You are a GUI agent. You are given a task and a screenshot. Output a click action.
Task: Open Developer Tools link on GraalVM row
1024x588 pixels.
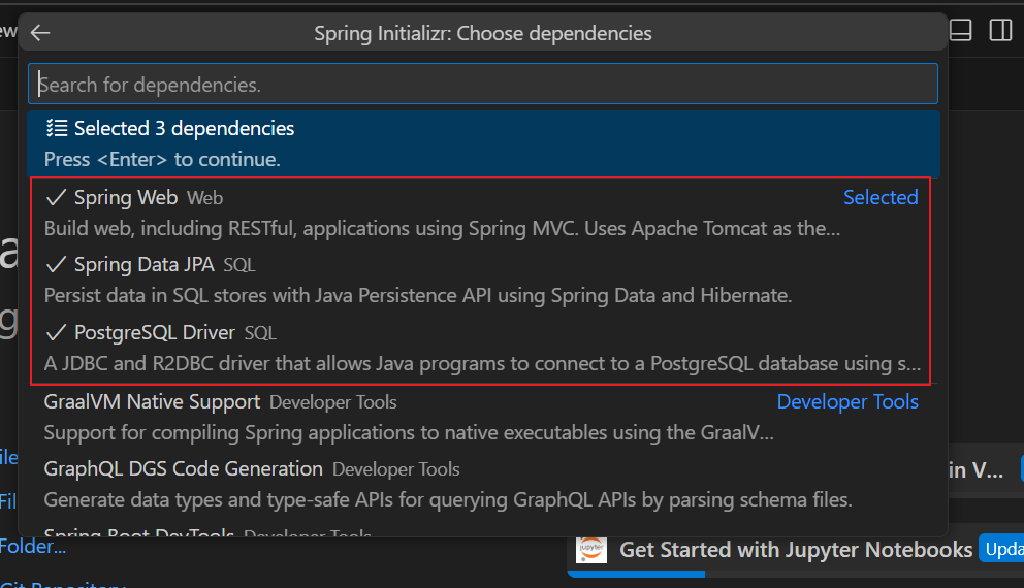847,401
